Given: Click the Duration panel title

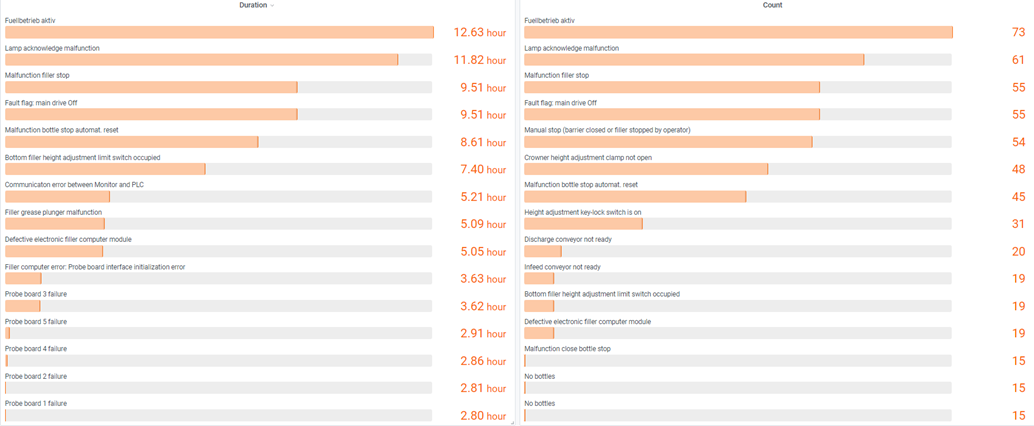Looking at the screenshot, I should 253,5.
